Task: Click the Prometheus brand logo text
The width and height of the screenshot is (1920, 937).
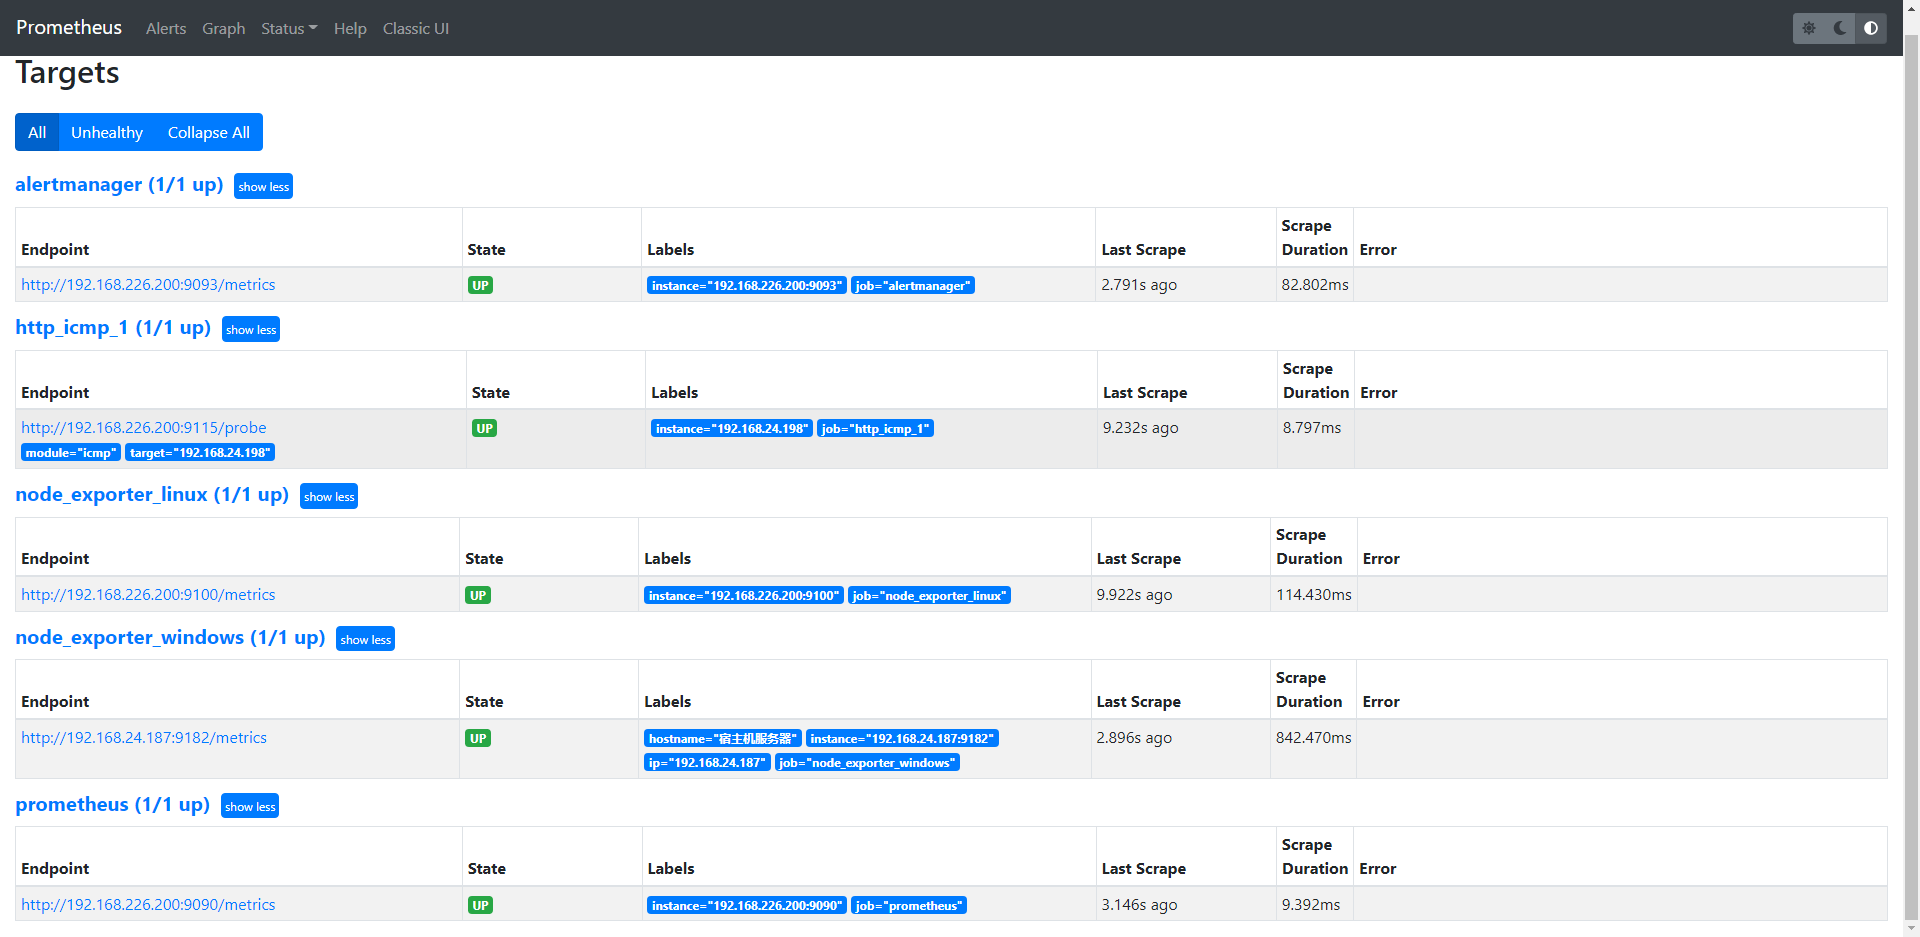Action: 69,28
